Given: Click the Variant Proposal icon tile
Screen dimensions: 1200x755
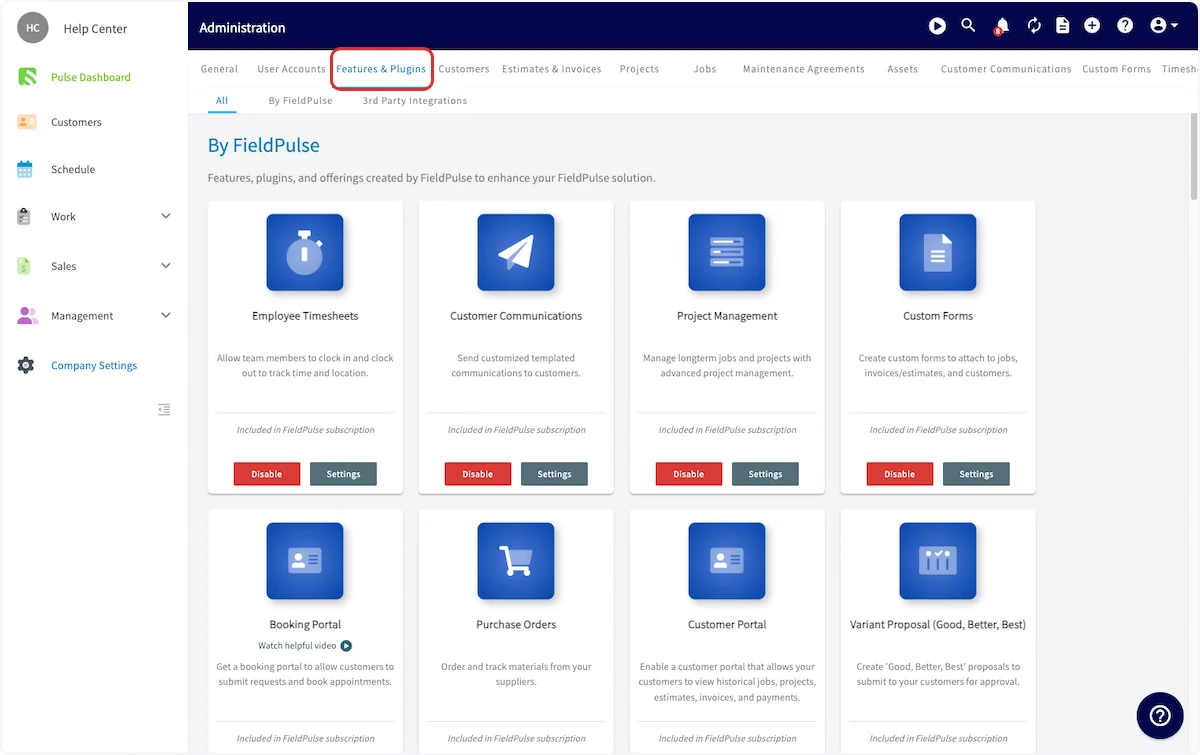Looking at the screenshot, I should pos(938,561).
